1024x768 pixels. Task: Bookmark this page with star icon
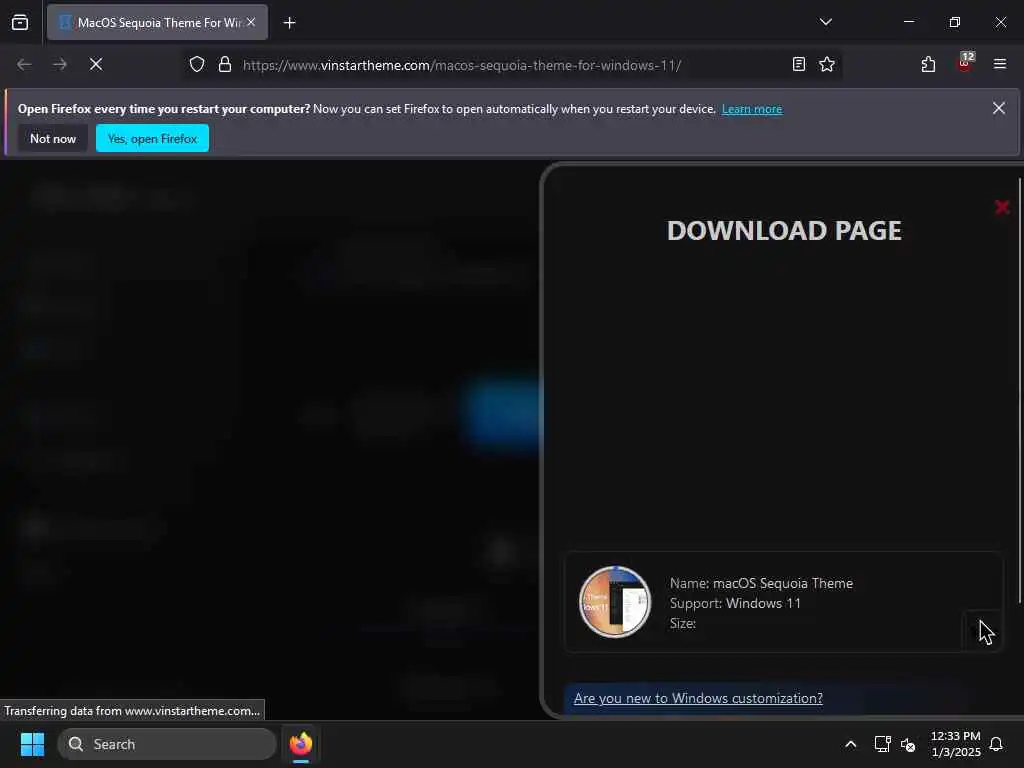(827, 64)
